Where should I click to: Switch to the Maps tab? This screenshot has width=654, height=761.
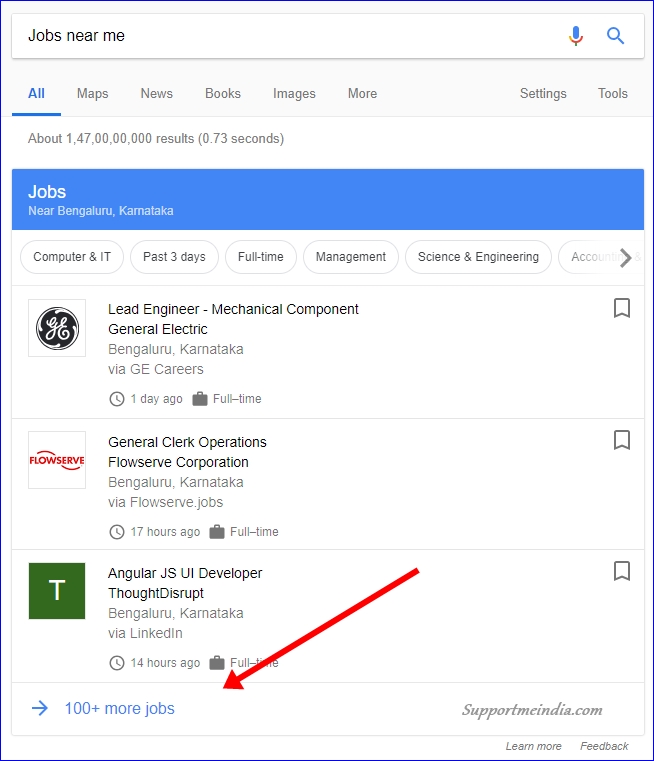coord(92,94)
